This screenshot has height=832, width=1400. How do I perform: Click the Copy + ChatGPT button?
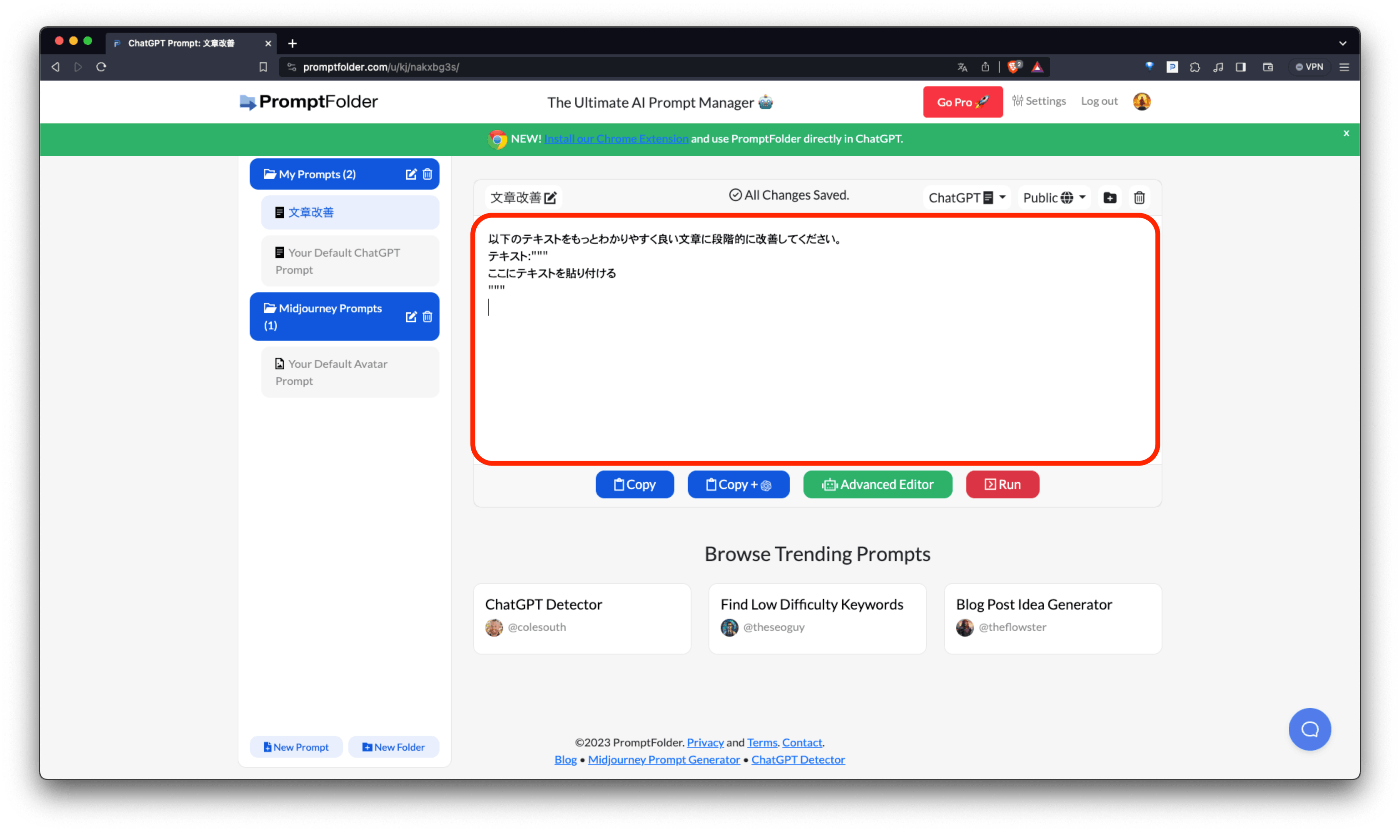739,484
